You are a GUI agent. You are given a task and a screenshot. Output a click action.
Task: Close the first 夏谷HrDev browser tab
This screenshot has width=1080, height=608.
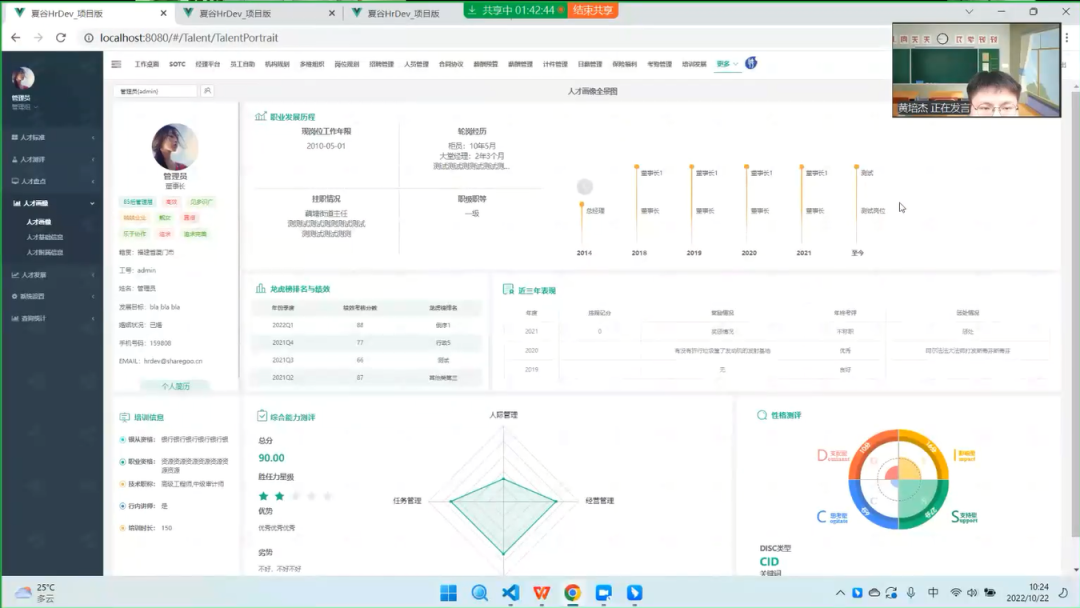[x=163, y=13]
